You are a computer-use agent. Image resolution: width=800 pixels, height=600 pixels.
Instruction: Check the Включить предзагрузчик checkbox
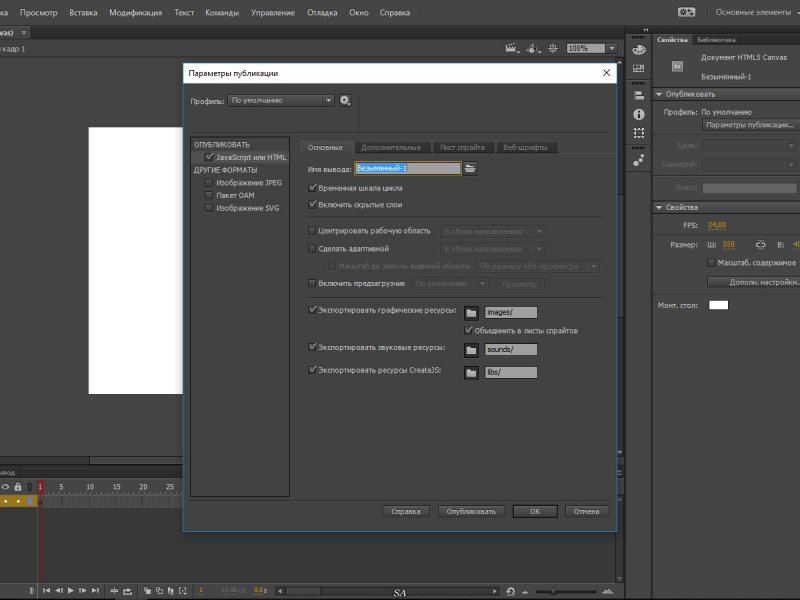(312, 283)
